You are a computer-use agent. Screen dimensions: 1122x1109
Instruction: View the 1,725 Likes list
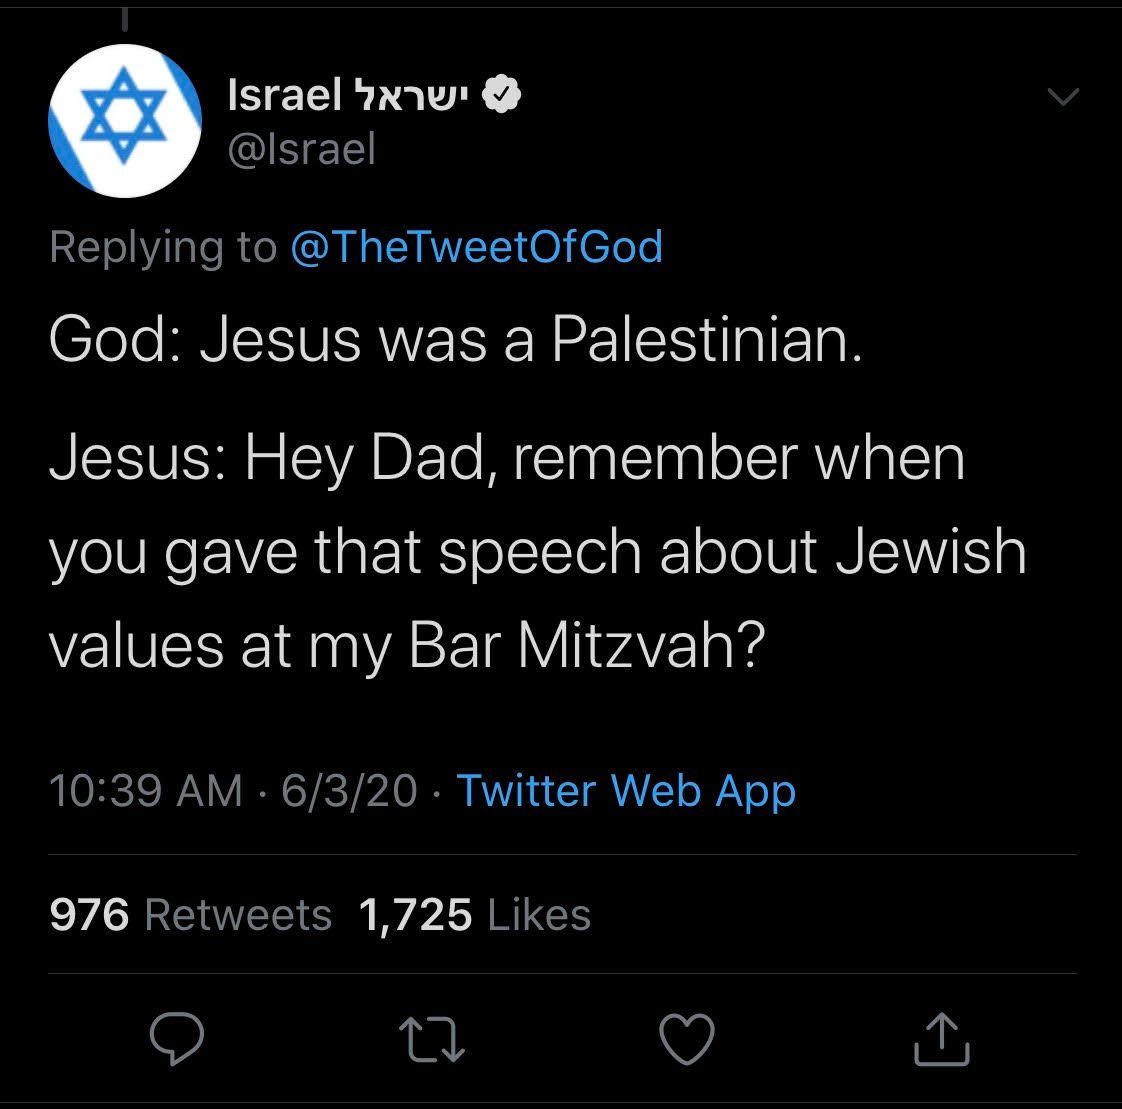[474, 914]
